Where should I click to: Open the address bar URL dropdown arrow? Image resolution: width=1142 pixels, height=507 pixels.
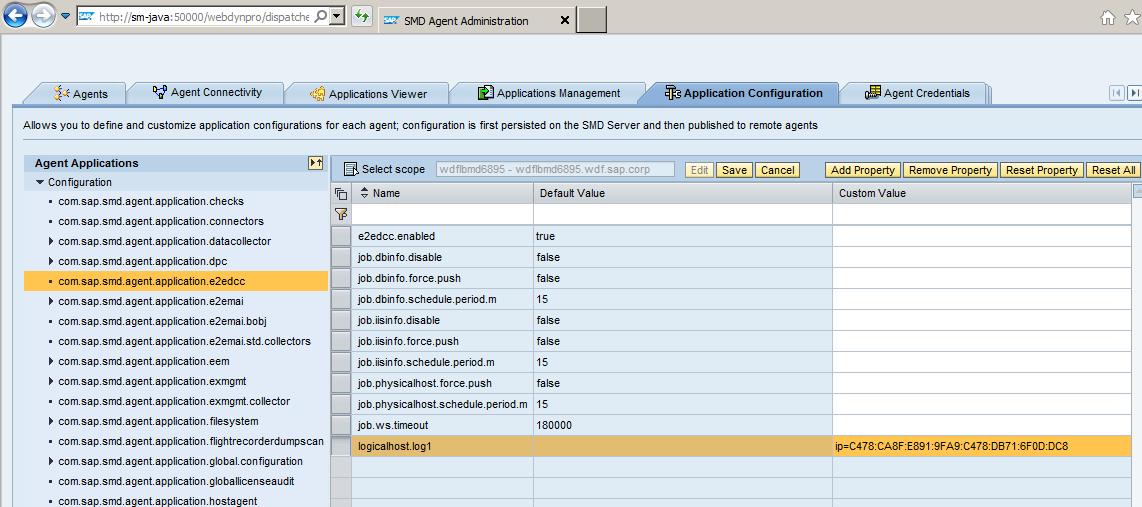pyautogui.click(x=337, y=16)
